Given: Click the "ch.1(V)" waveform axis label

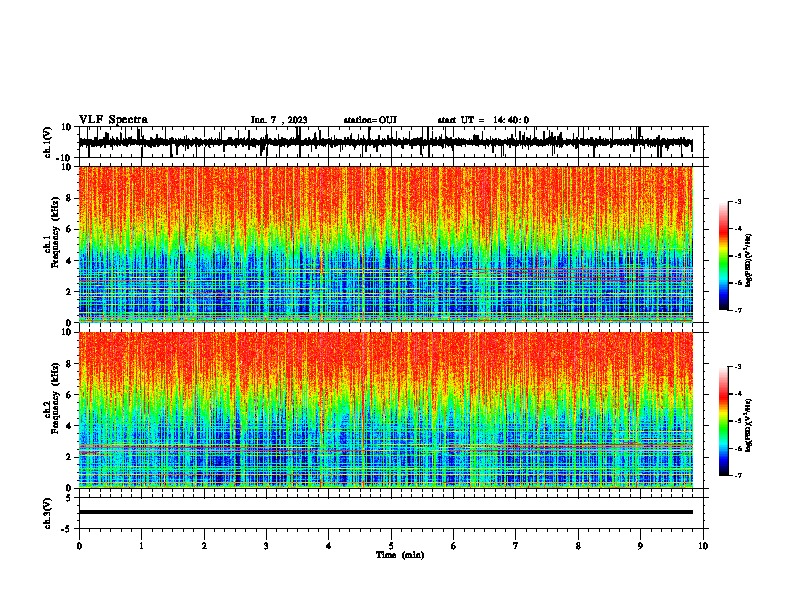Looking at the screenshot, I should (49, 142).
